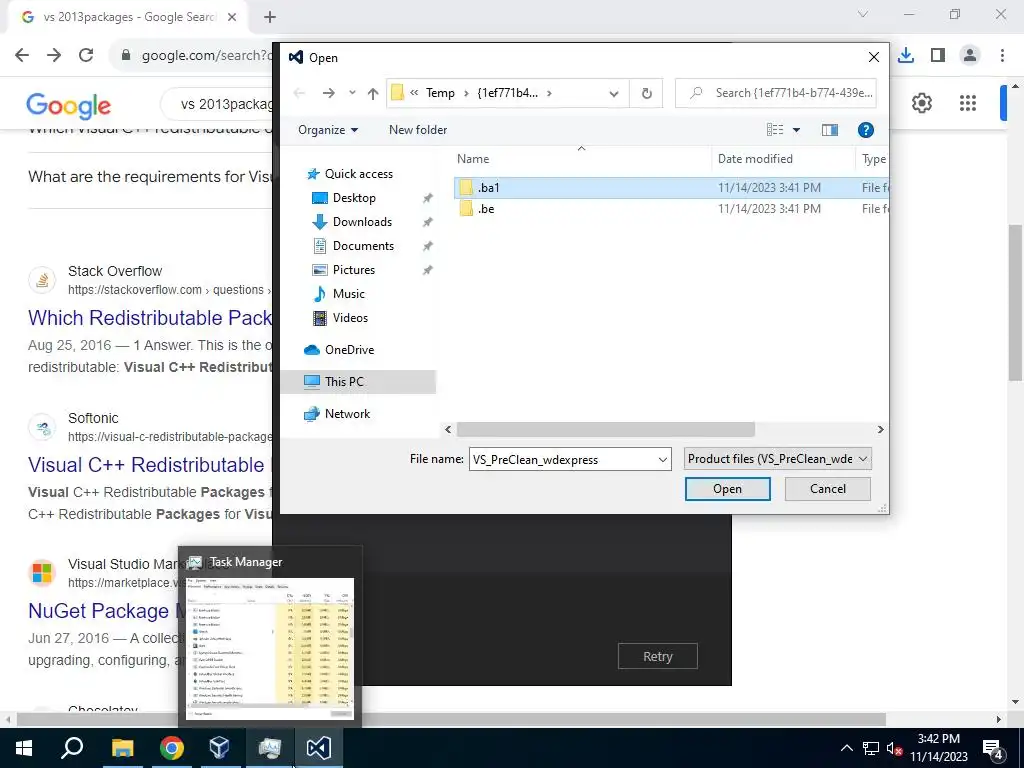The image size is (1024, 768).
Task: Open Music in navigation pane
Action: coord(347,294)
